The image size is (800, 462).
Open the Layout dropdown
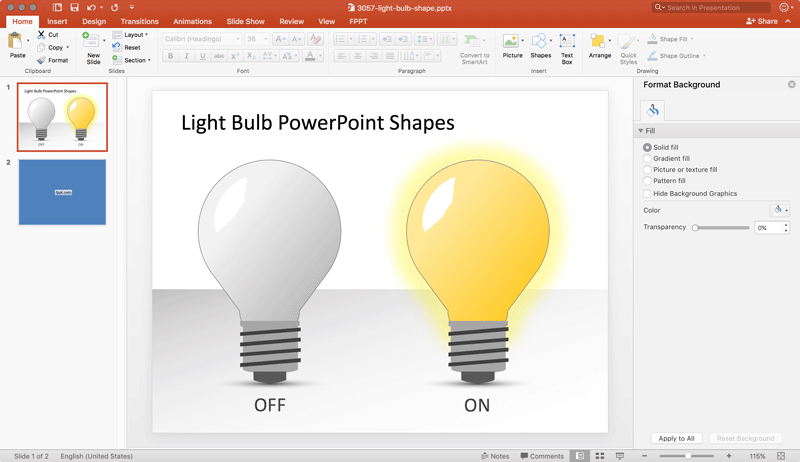tap(133, 35)
